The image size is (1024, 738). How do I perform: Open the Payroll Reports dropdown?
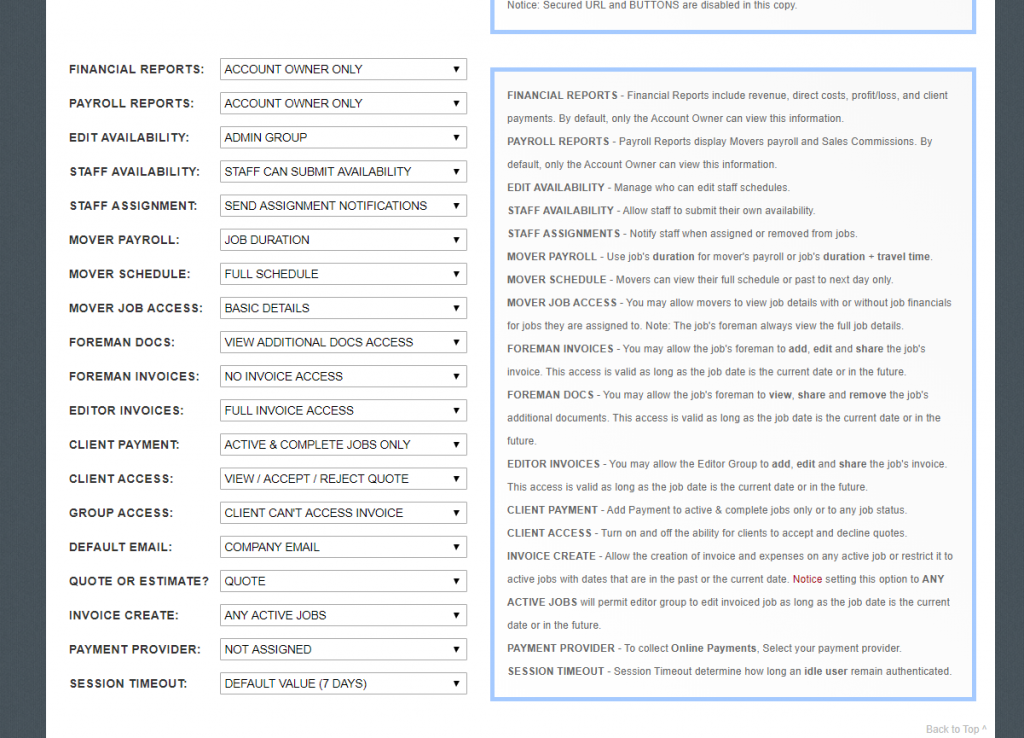coord(343,103)
